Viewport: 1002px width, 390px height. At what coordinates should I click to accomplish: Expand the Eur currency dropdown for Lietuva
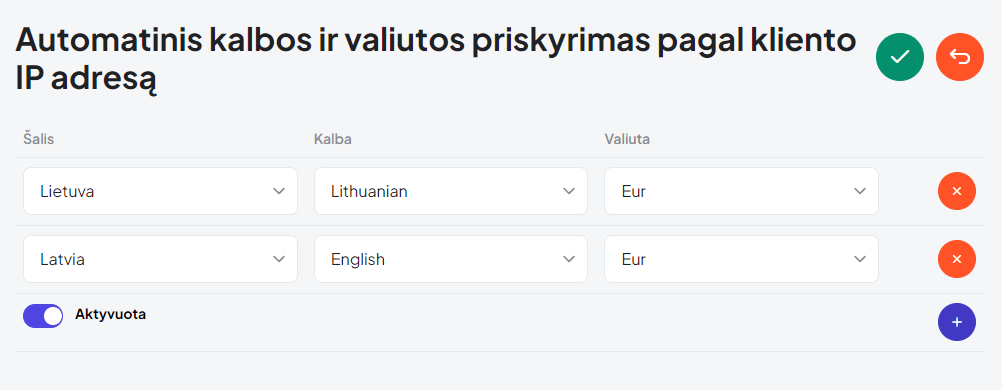coord(741,191)
